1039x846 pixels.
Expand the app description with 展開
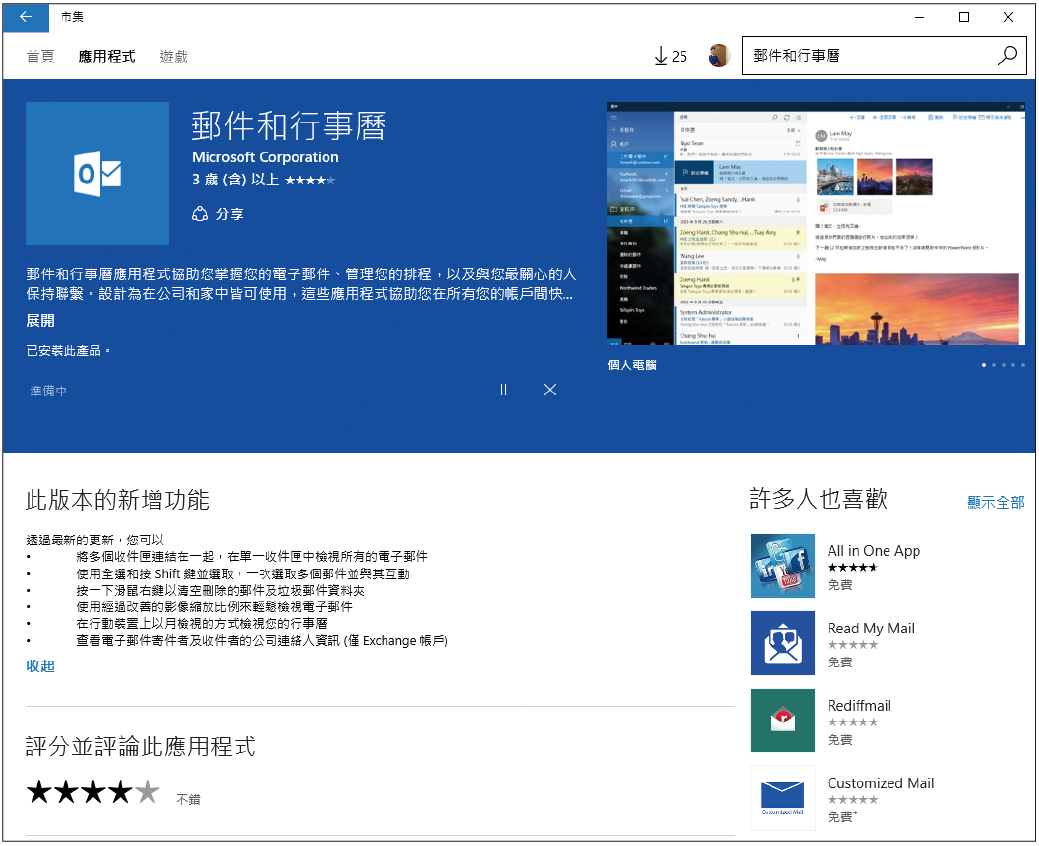40,321
